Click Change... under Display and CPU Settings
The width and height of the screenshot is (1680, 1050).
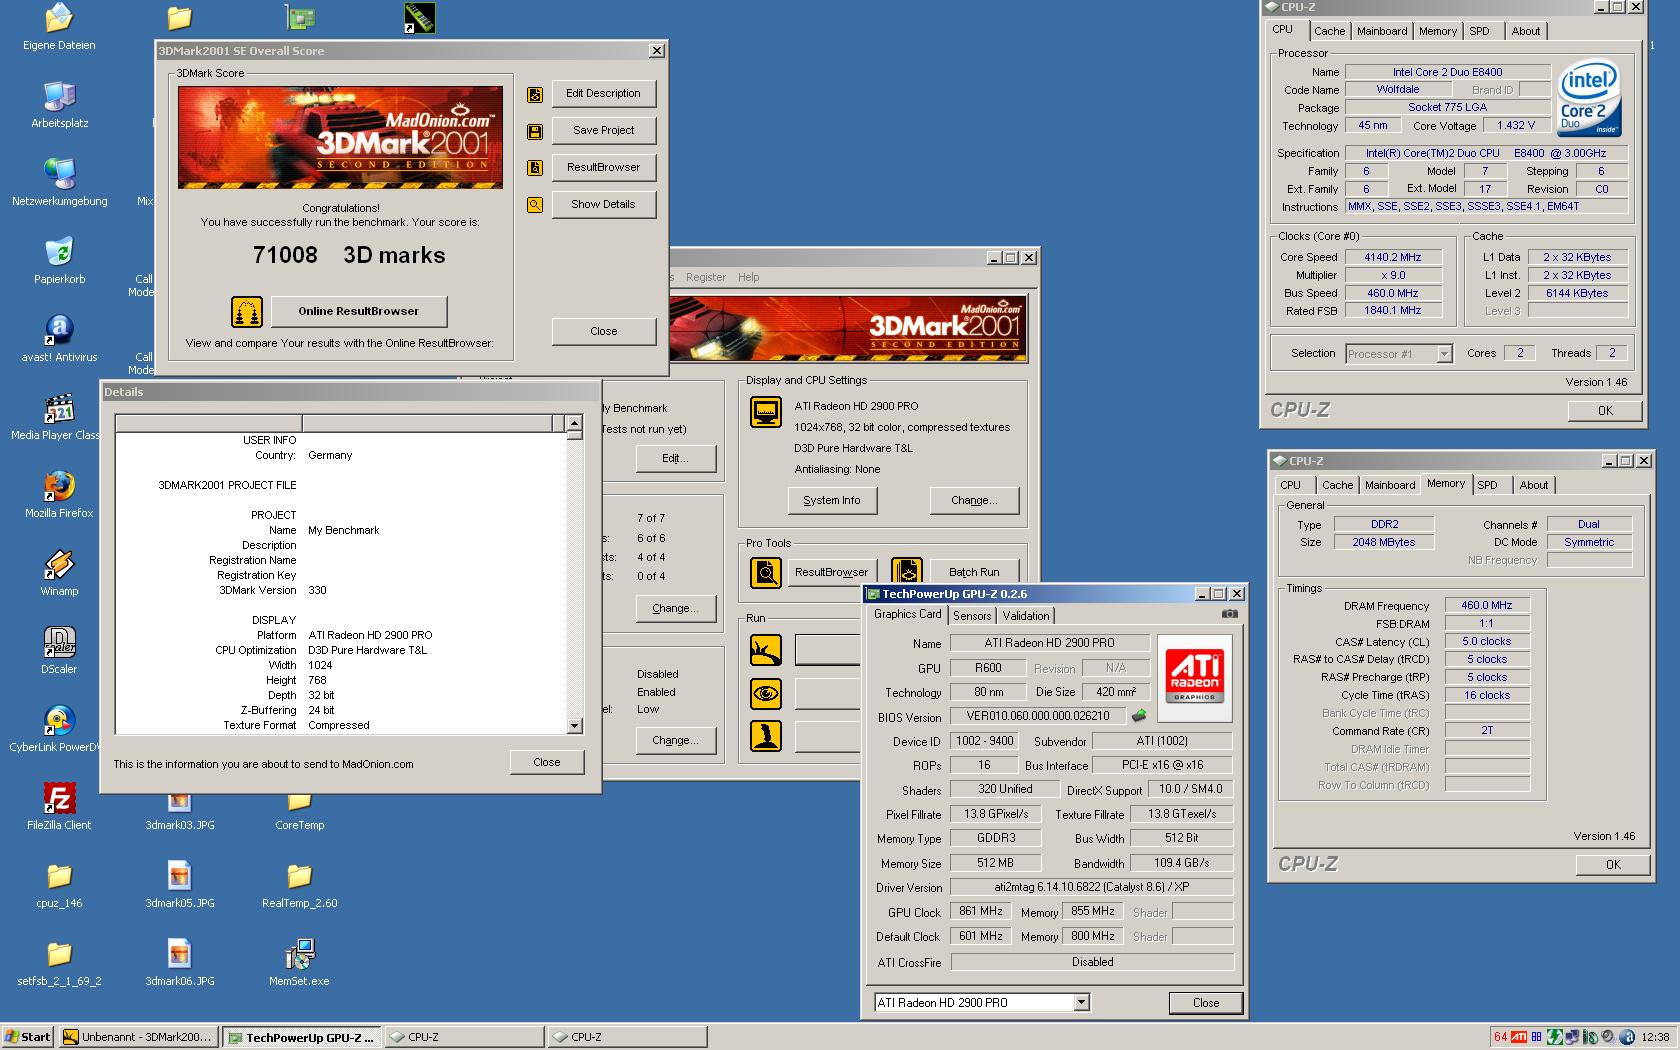(974, 501)
